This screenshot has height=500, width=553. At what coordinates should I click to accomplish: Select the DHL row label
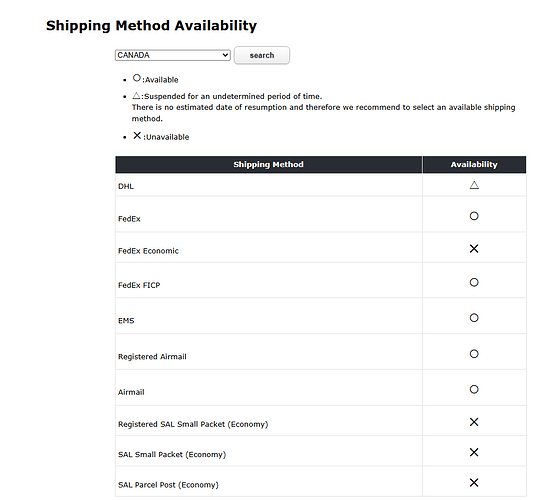click(x=126, y=186)
